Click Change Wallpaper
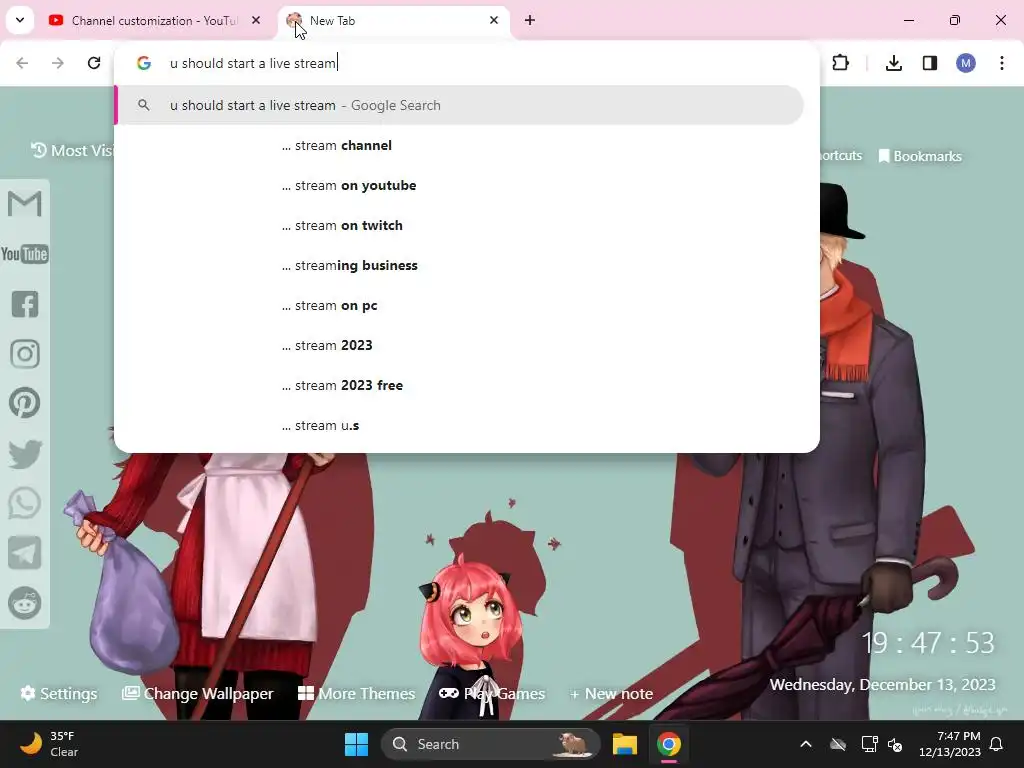The height and width of the screenshot is (768, 1024). (x=198, y=694)
